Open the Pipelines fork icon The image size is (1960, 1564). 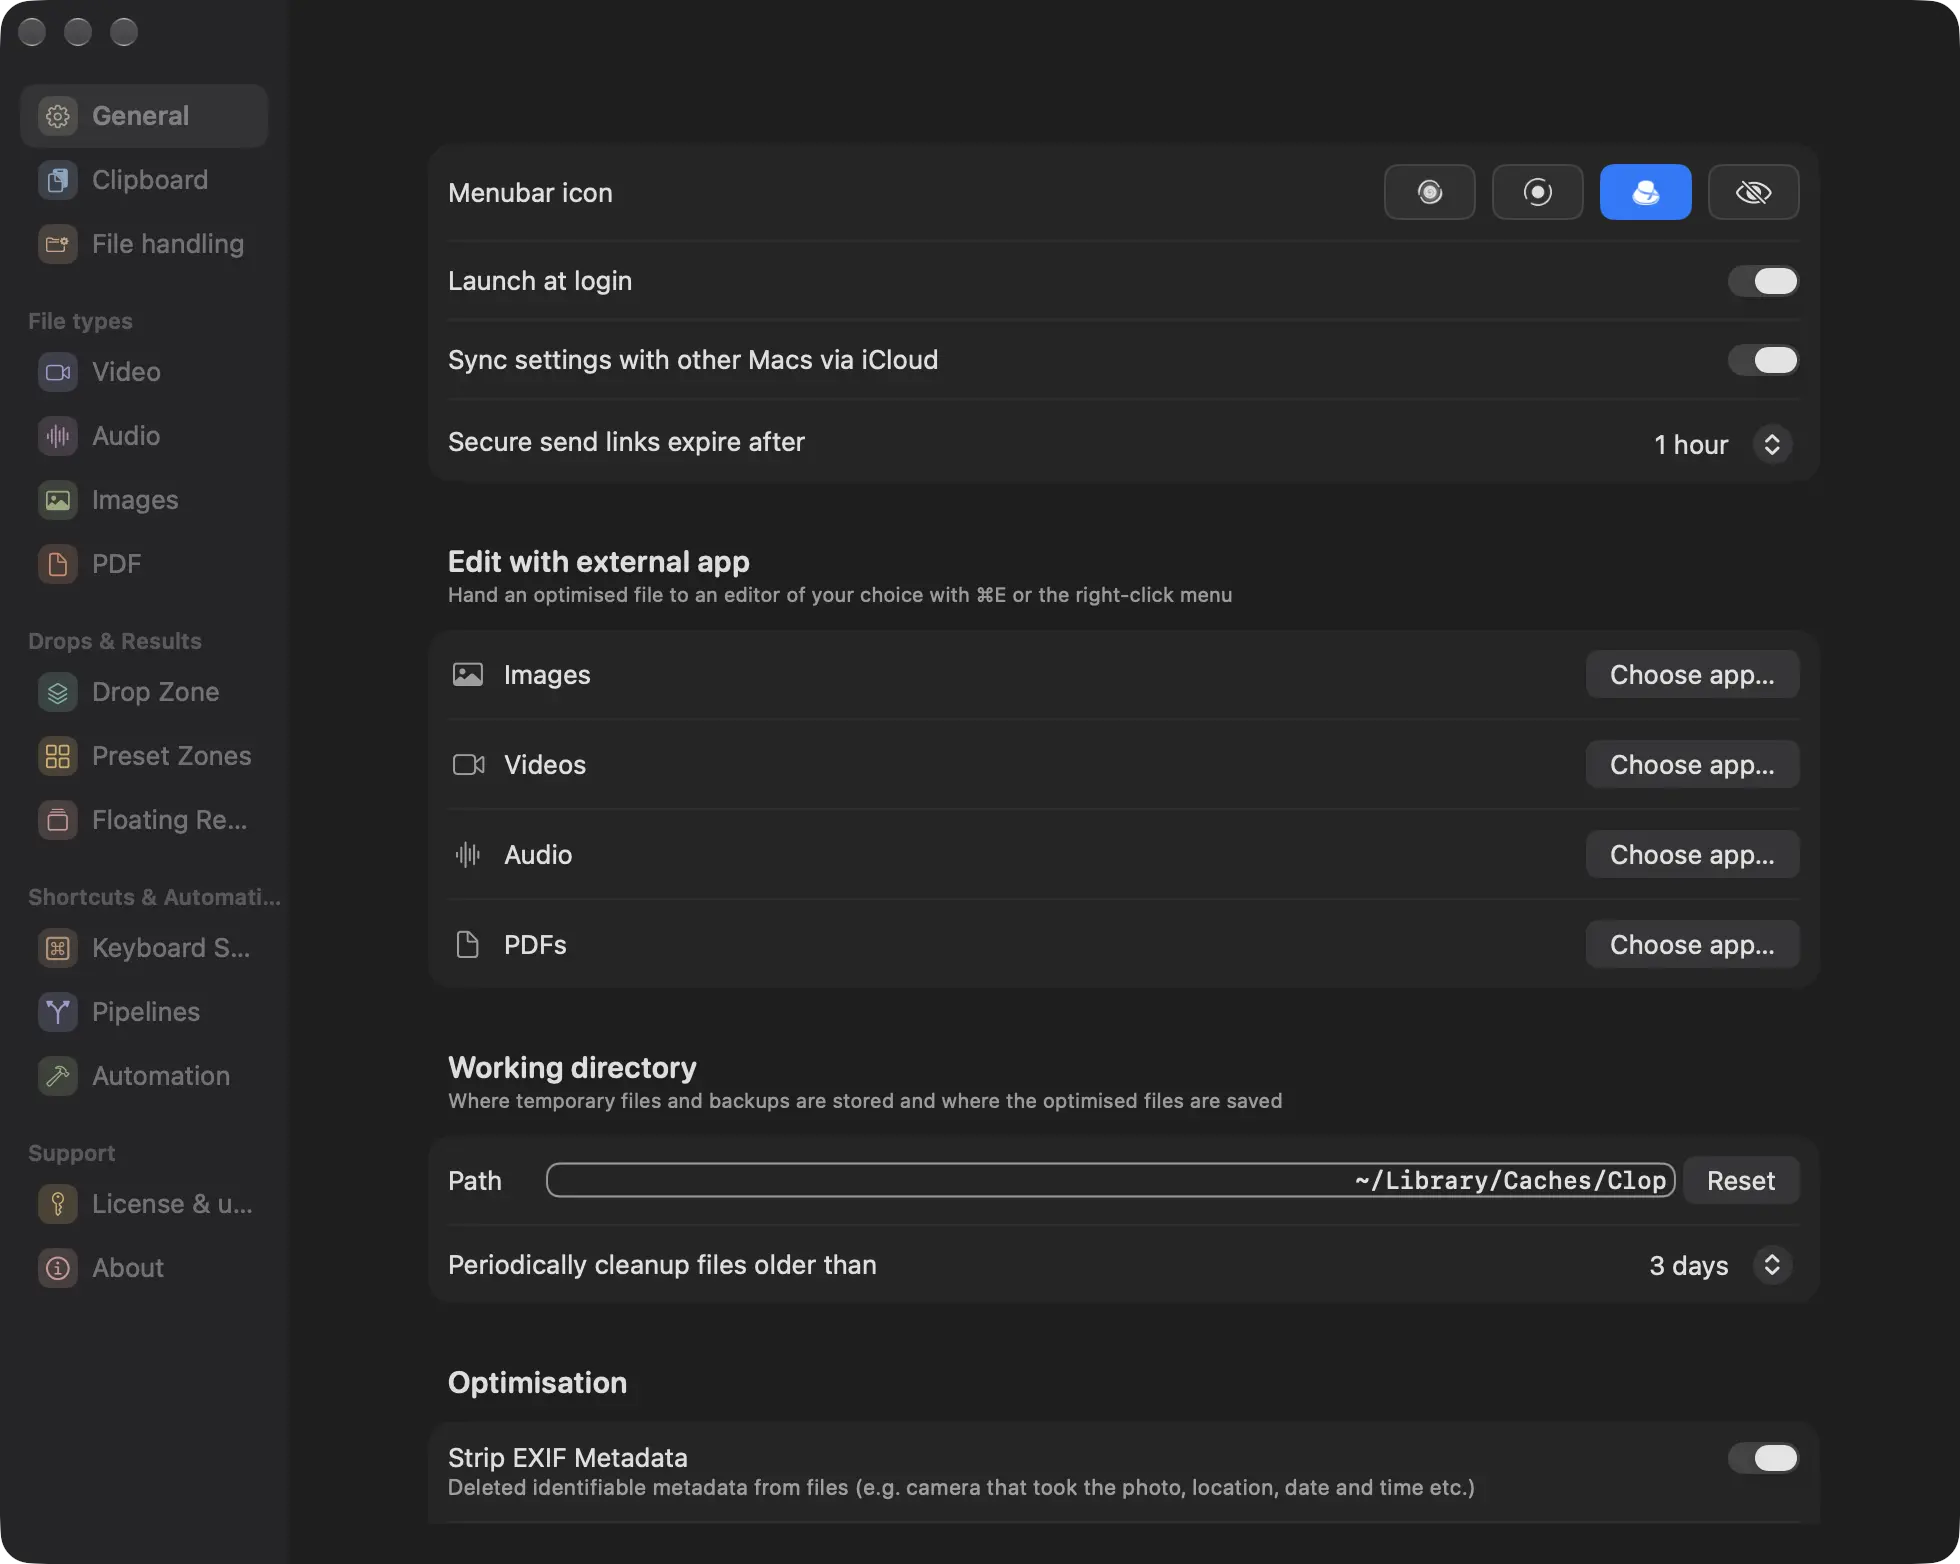tap(58, 1012)
